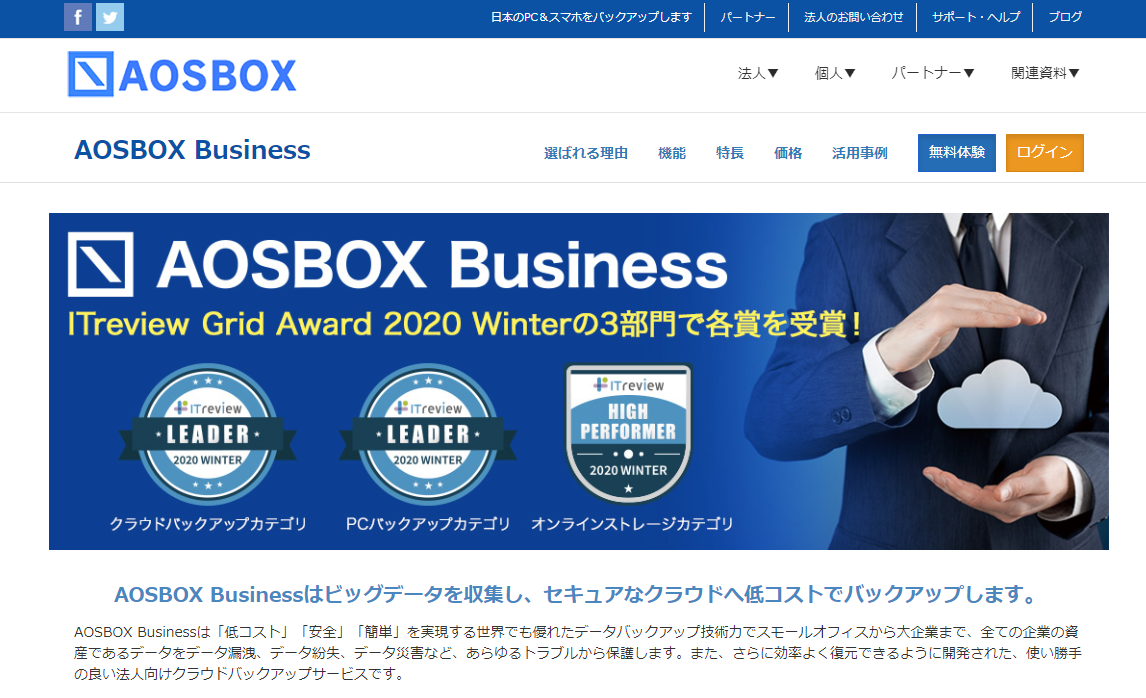Click the 無料体験 free trial button
Viewport: 1146px width, 698px height.
957,153
